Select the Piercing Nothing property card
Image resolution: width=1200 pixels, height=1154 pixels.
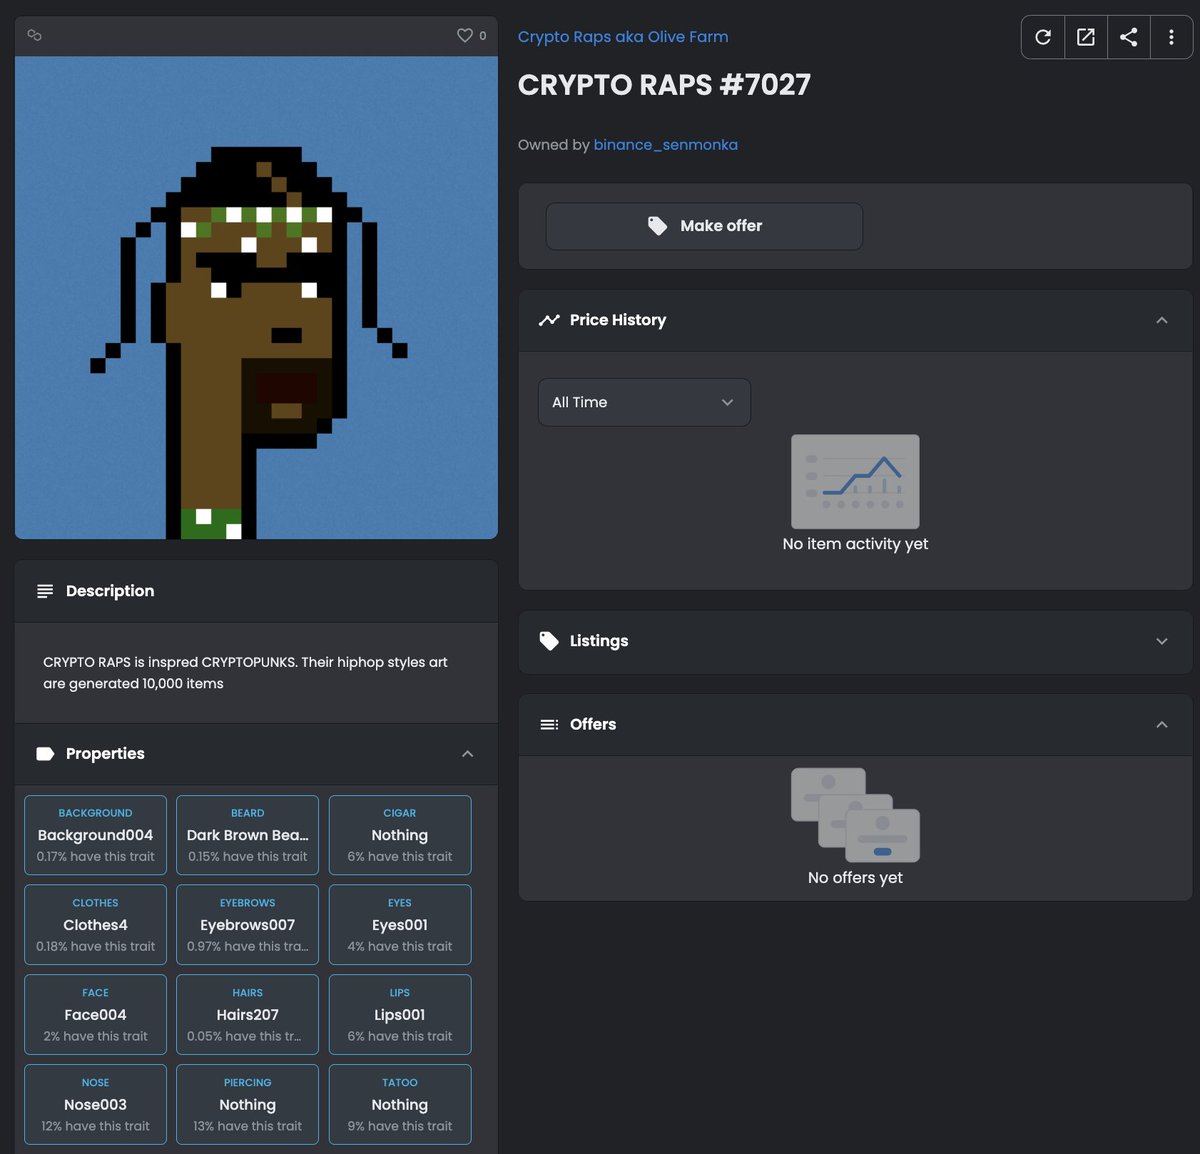[248, 1105]
